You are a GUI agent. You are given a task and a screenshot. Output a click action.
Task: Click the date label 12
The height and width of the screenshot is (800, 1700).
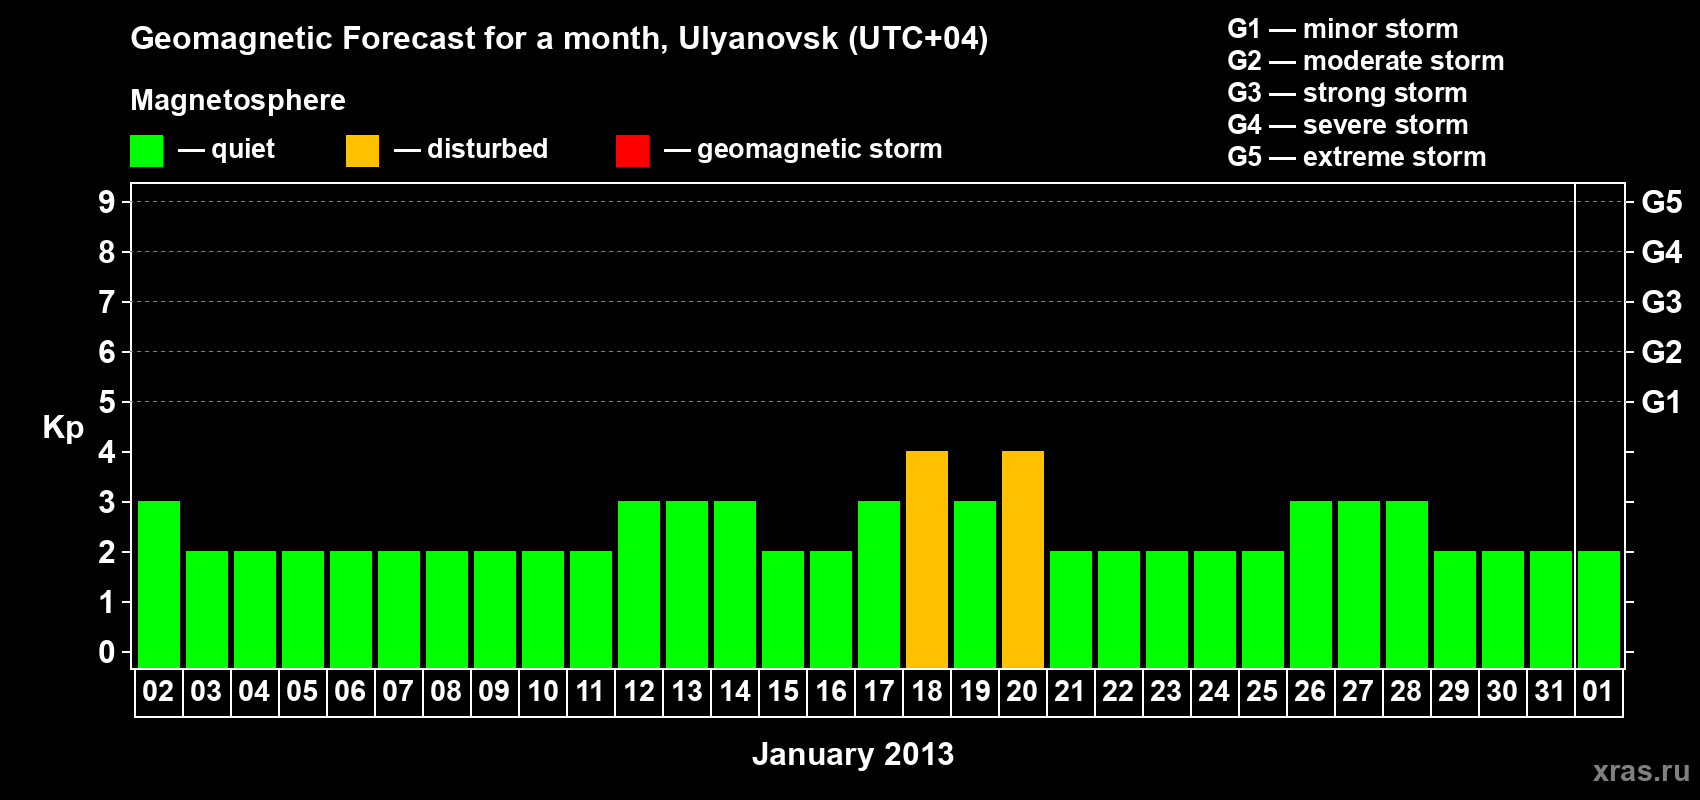pos(639,692)
